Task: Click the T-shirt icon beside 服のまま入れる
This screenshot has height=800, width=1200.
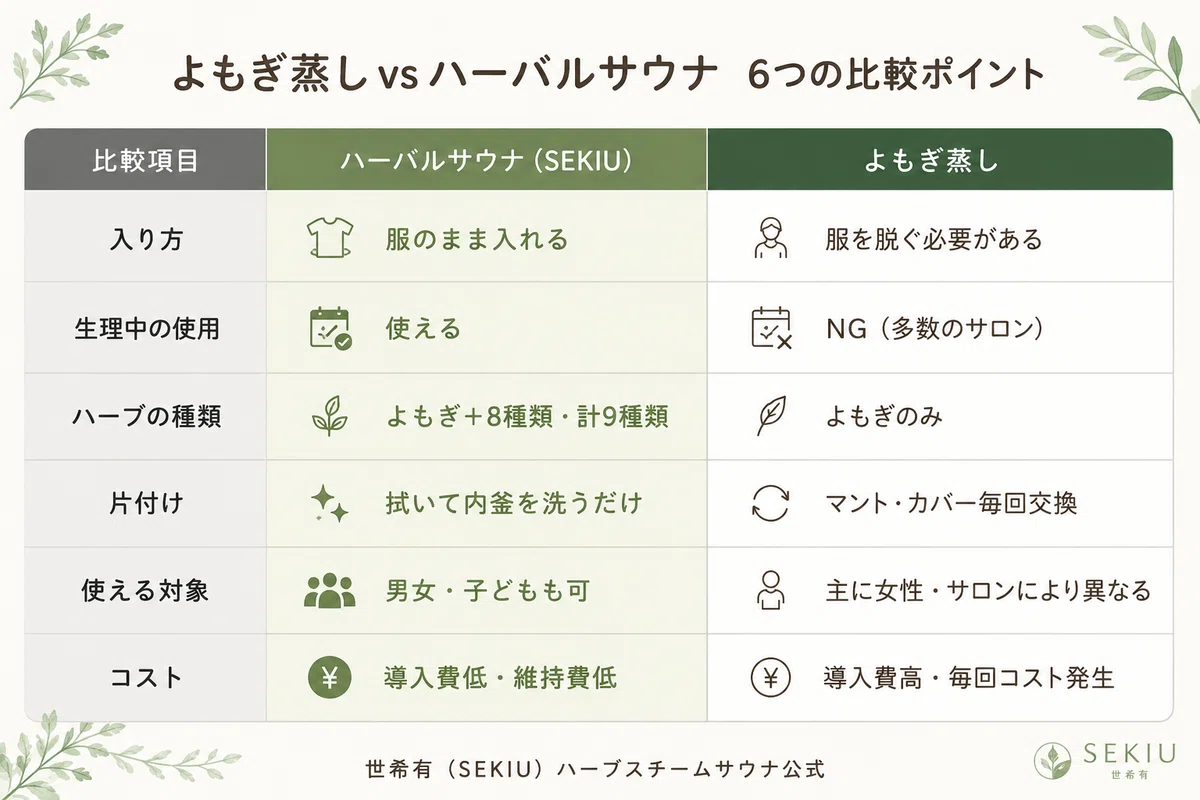Action: pos(329,239)
